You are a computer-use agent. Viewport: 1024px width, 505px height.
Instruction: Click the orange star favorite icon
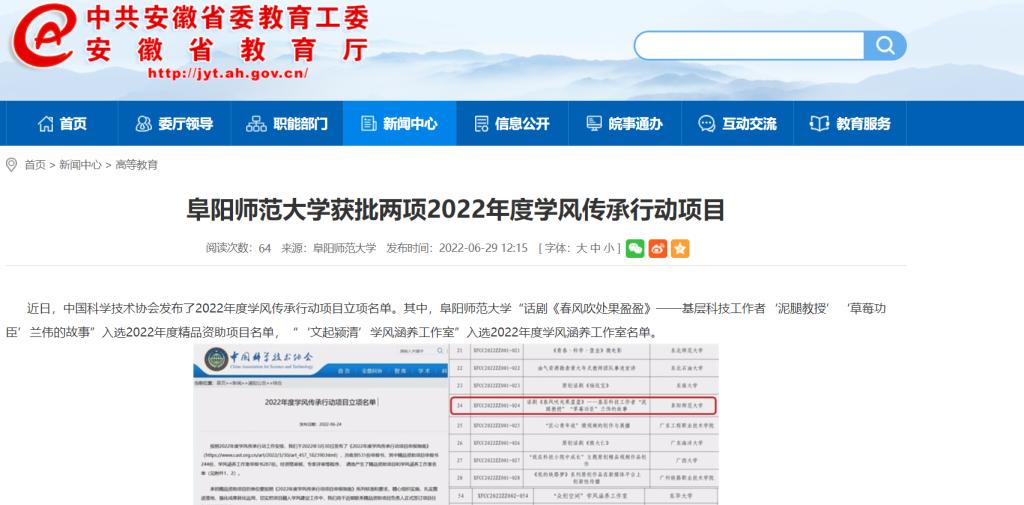(680, 248)
